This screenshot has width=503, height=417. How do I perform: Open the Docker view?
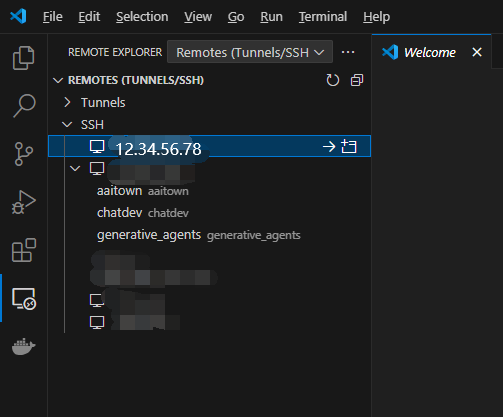[x=23, y=346]
